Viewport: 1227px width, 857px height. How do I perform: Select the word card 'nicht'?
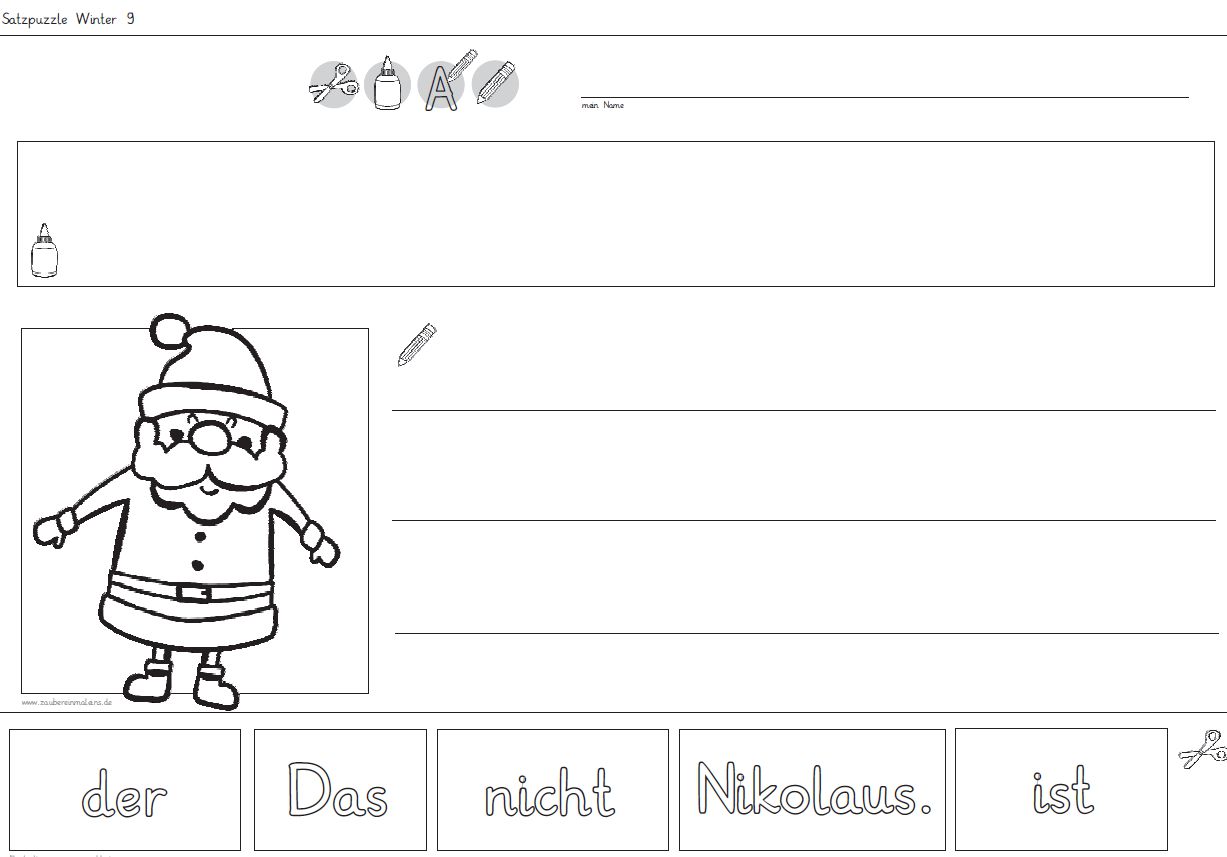tap(552, 790)
